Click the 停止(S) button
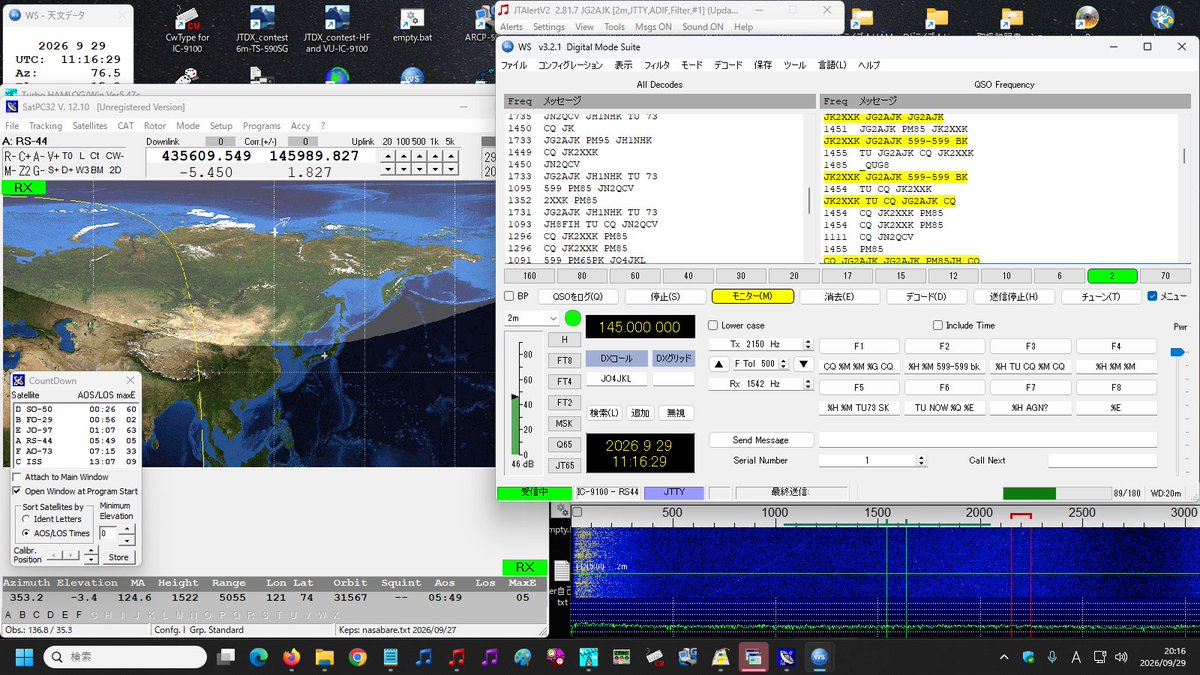The width and height of the screenshot is (1200, 675). 665,296
